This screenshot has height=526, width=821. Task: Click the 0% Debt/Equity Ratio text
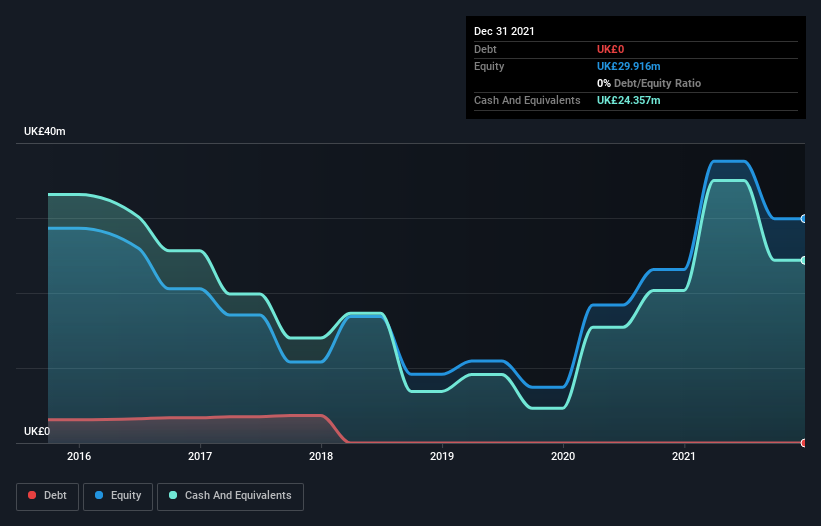tap(649, 83)
